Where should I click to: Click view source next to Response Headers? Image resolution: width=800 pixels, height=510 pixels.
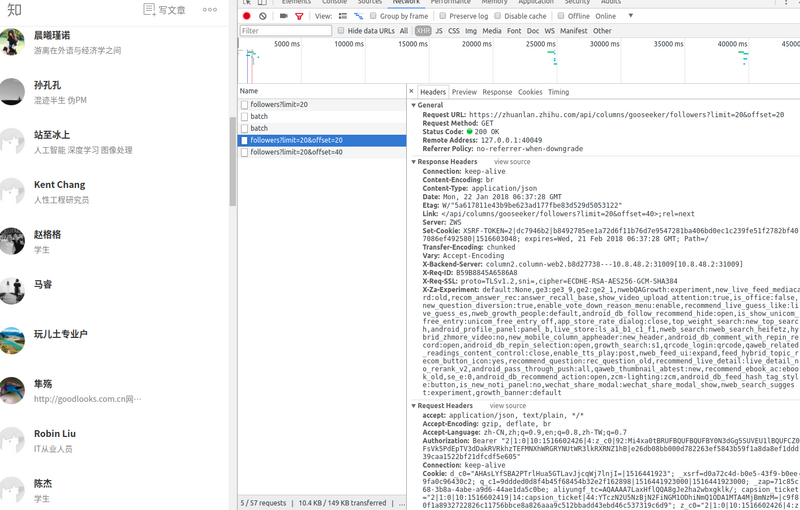point(512,162)
